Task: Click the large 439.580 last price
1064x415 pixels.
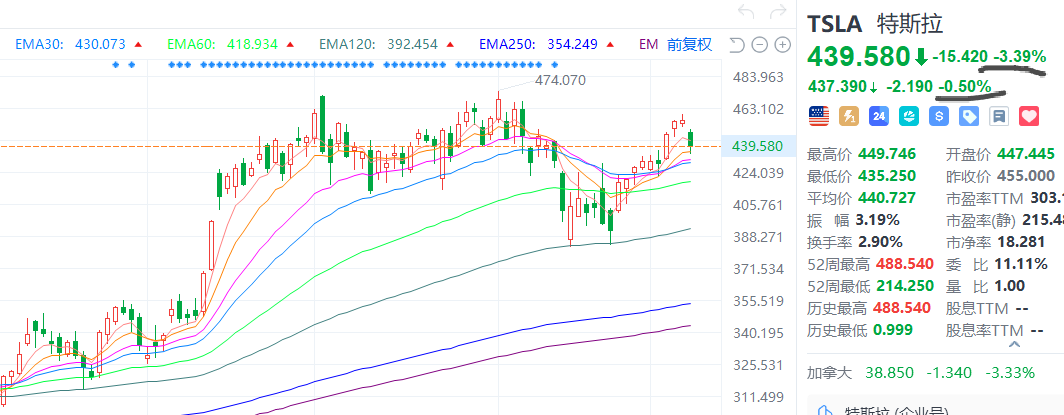Action: pos(858,56)
